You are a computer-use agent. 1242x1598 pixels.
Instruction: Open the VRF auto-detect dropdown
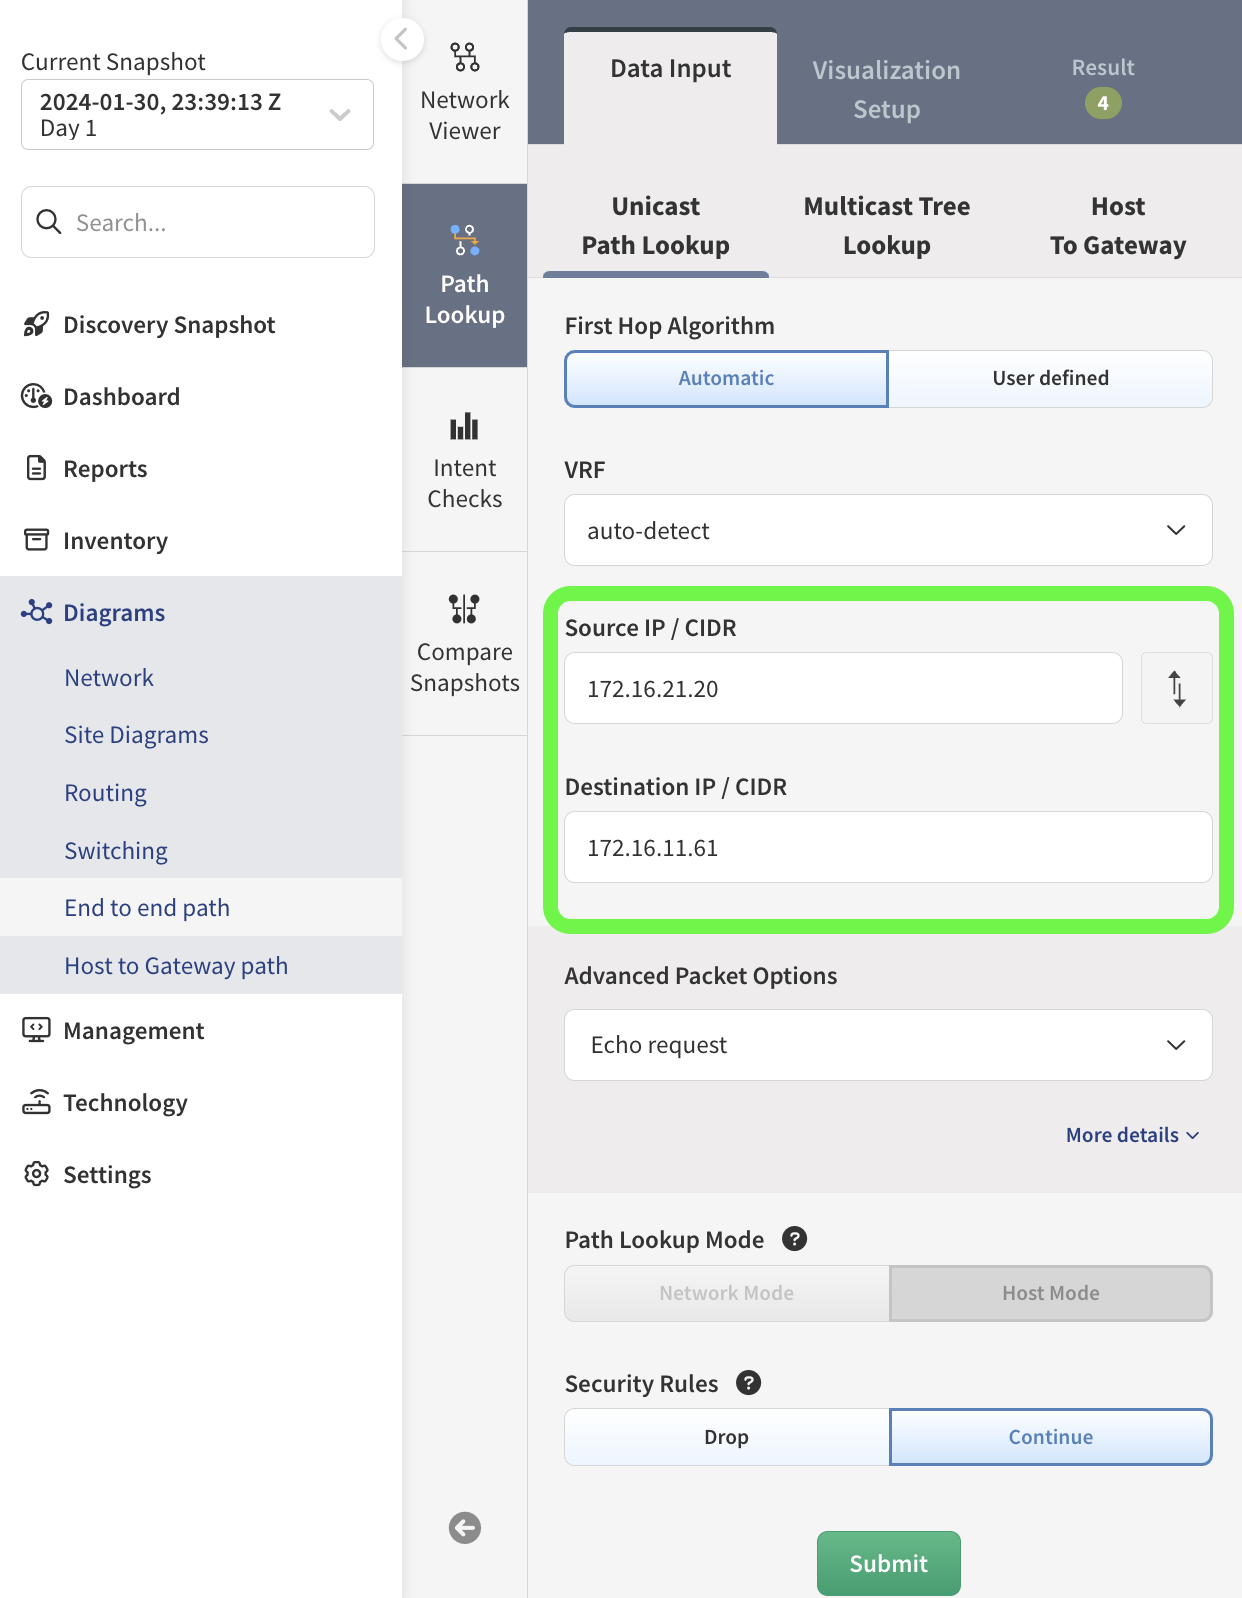(x=888, y=530)
